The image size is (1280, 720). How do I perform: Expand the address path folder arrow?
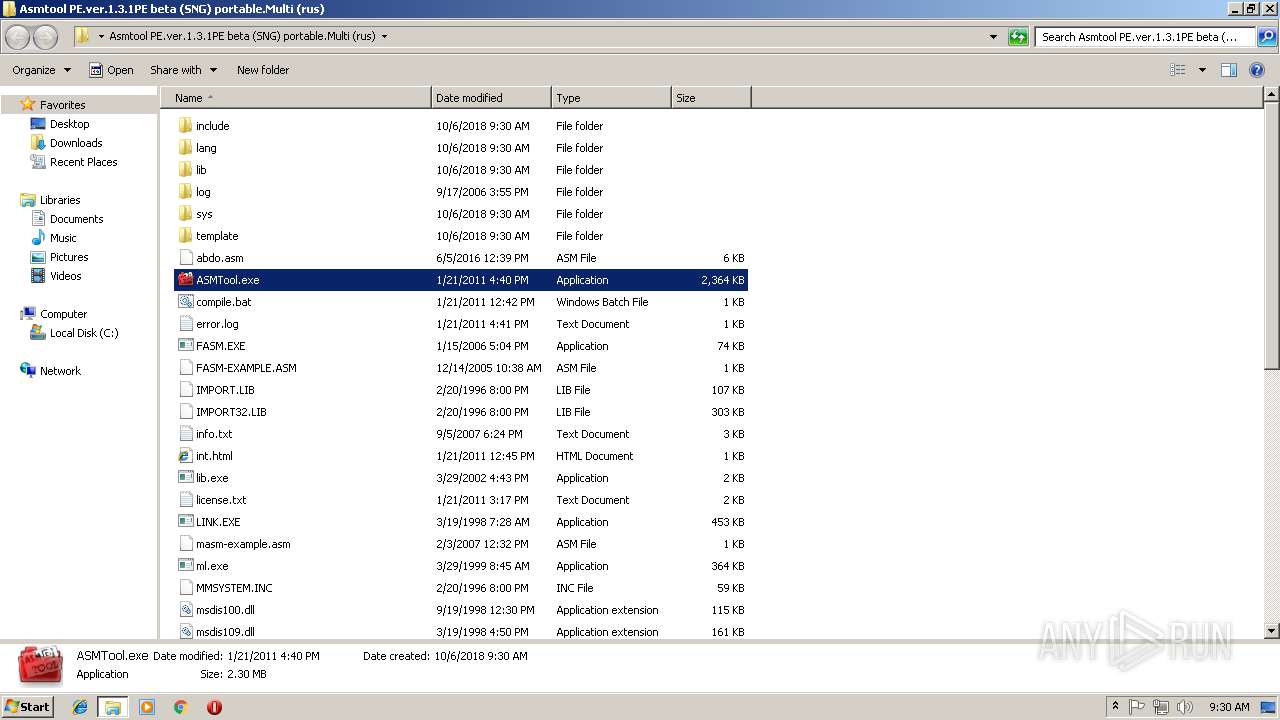[x=384, y=37]
